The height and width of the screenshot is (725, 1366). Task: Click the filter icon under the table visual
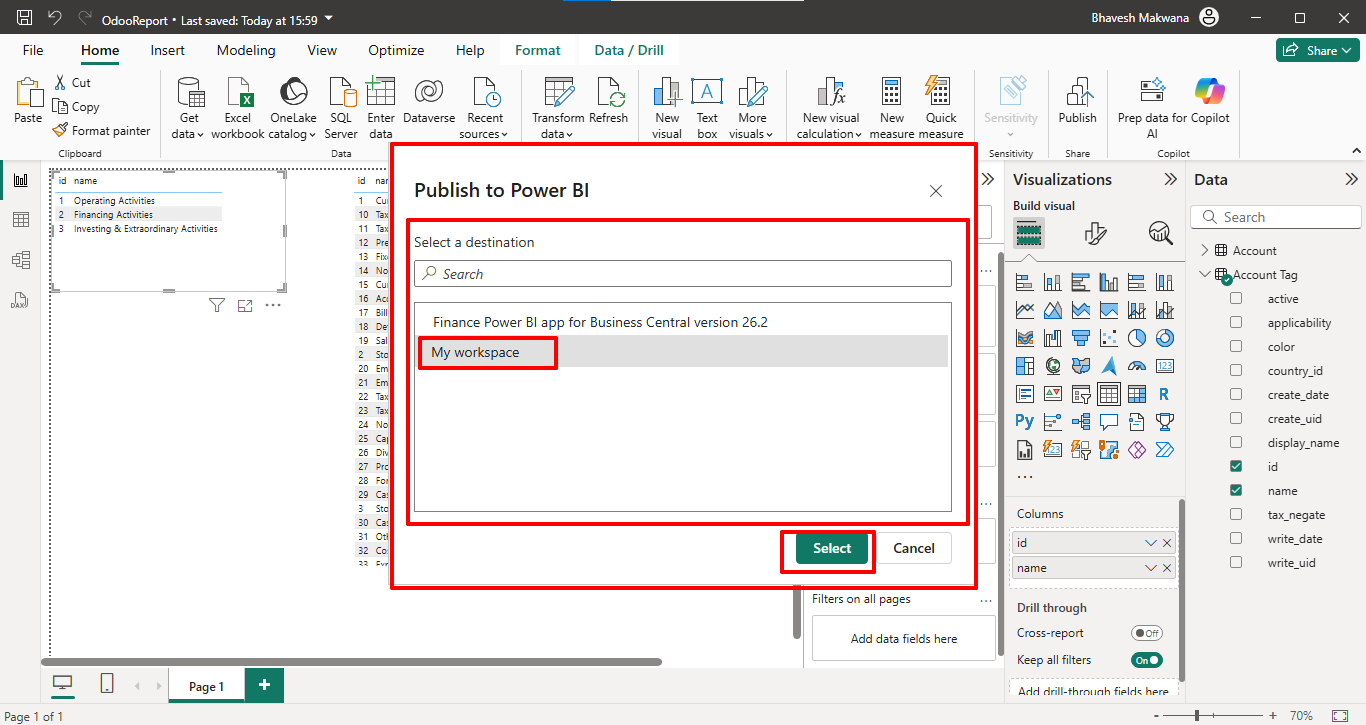pos(217,305)
